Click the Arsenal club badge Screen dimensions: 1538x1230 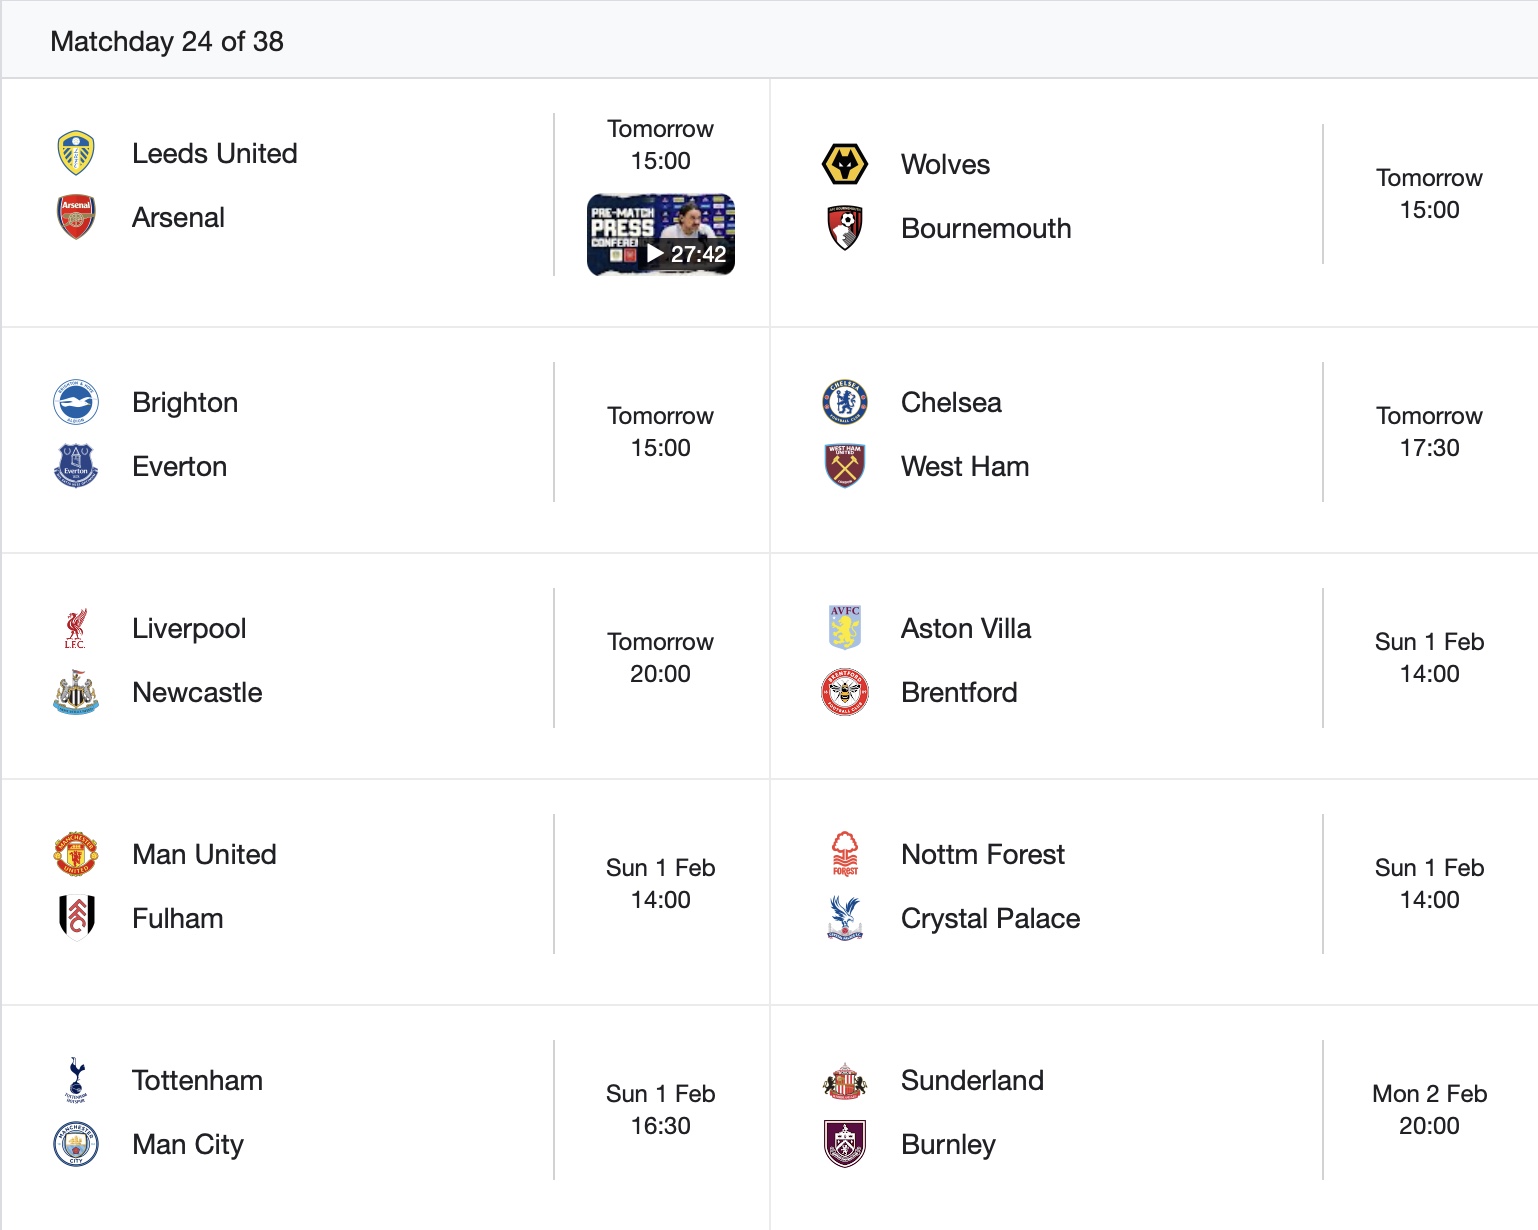point(76,217)
